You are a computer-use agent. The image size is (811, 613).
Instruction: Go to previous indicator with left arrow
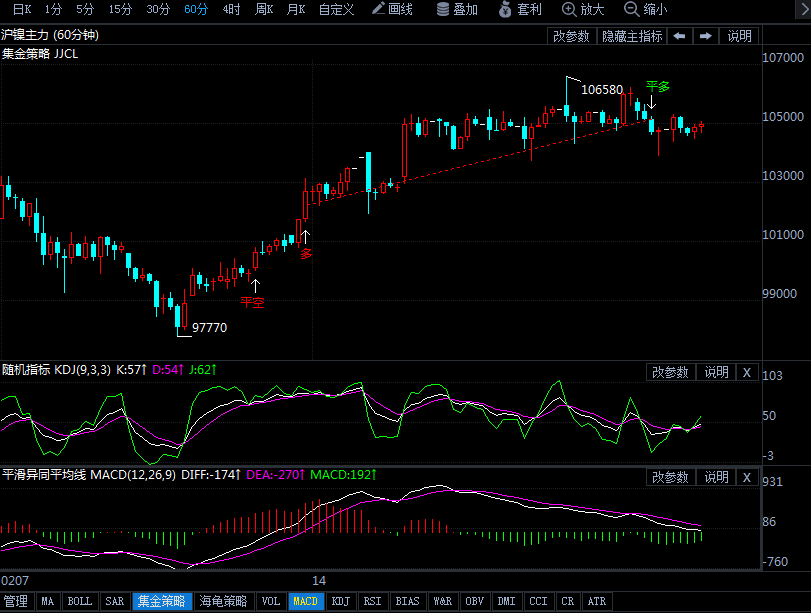(x=679, y=36)
